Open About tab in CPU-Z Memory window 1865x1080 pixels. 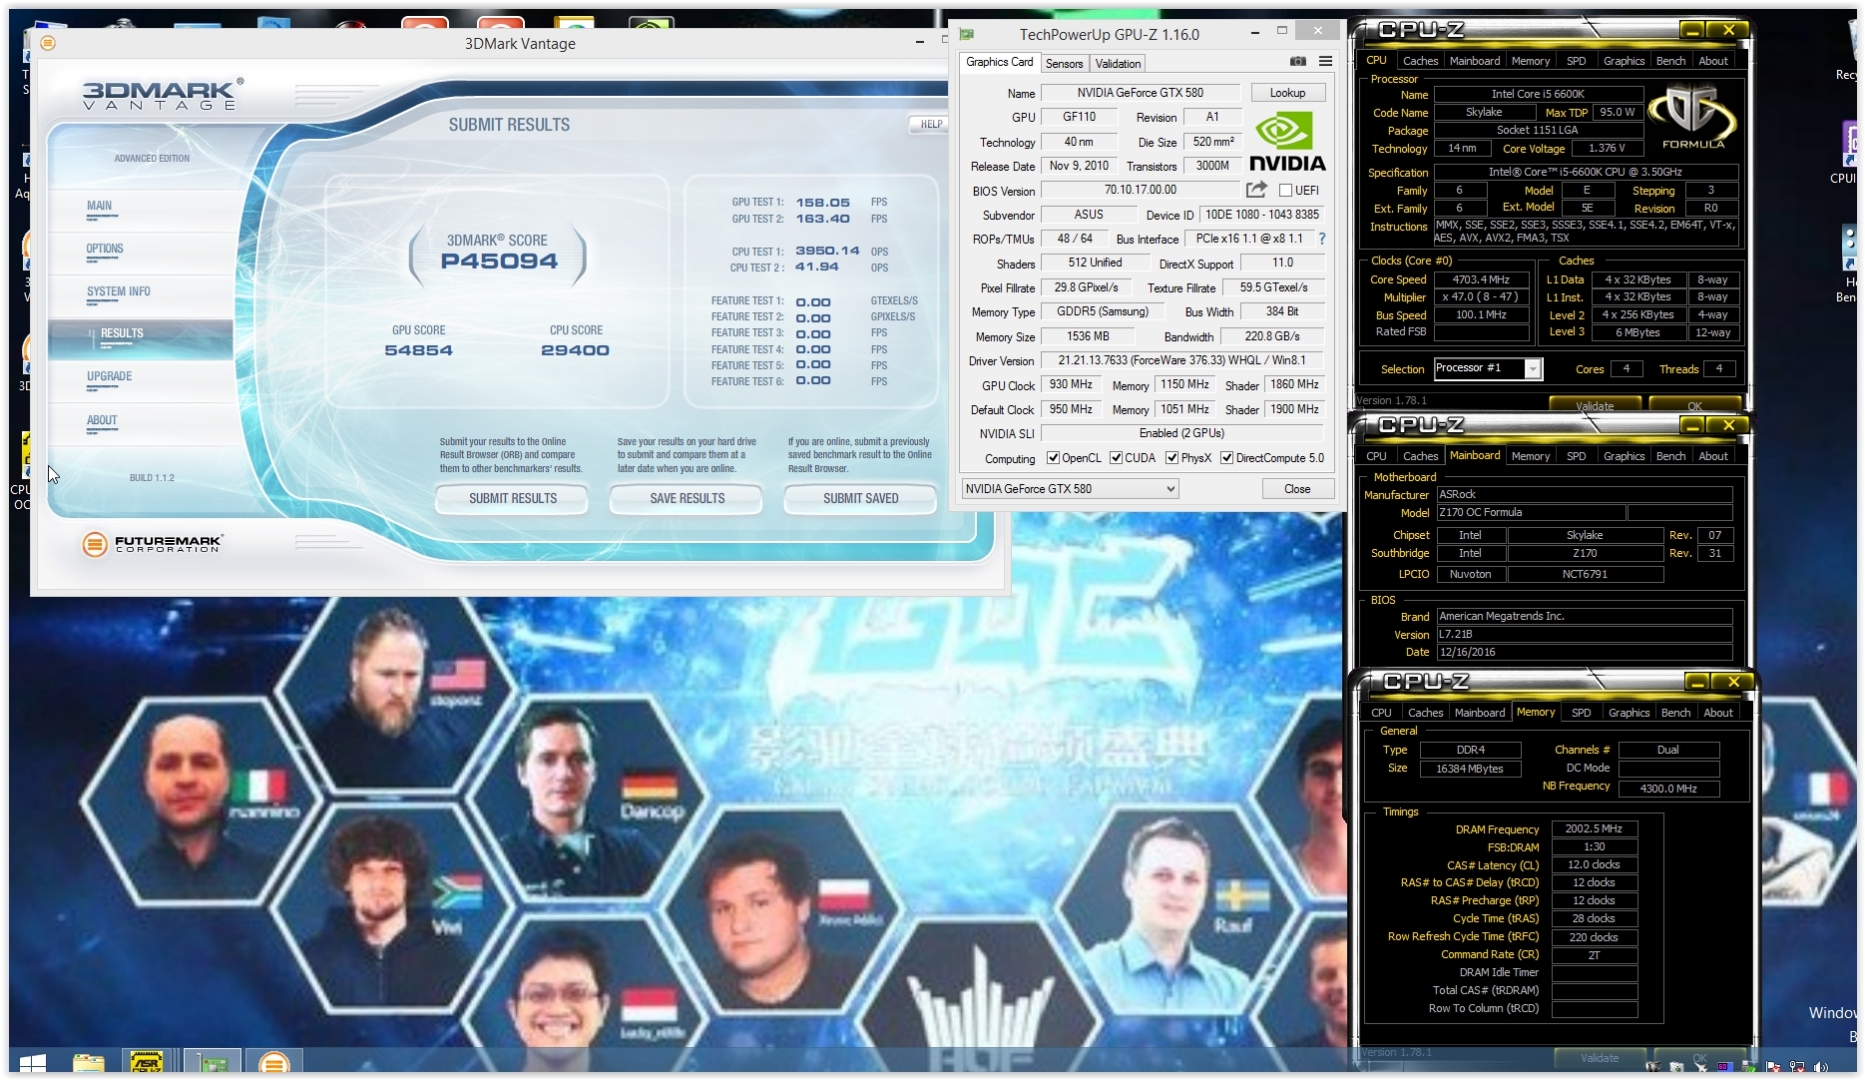click(x=1718, y=713)
